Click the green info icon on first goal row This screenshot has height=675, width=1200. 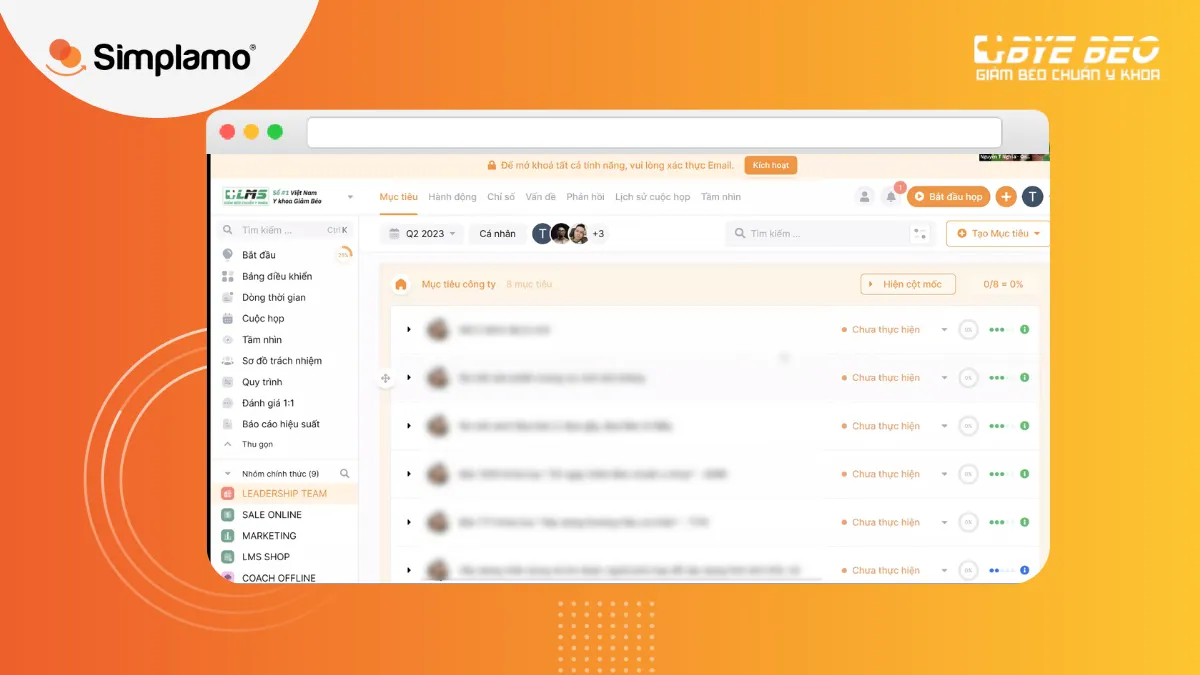[1024, 329]
